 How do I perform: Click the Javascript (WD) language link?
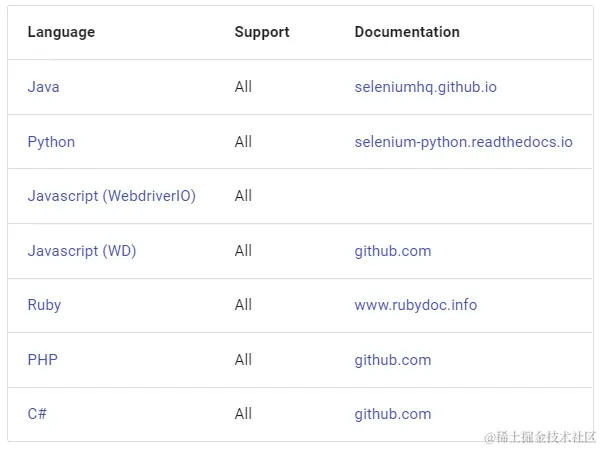(x=81, y=251)
